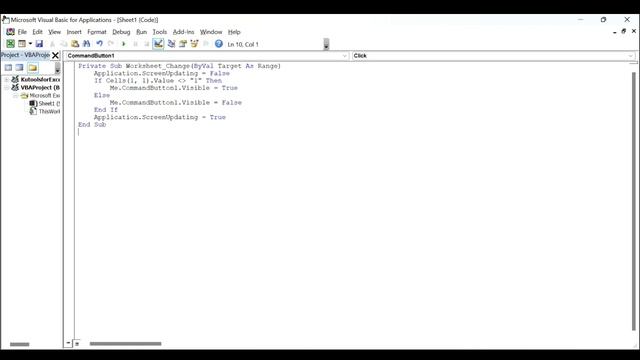Open the Insert menu

pos(74,32)
